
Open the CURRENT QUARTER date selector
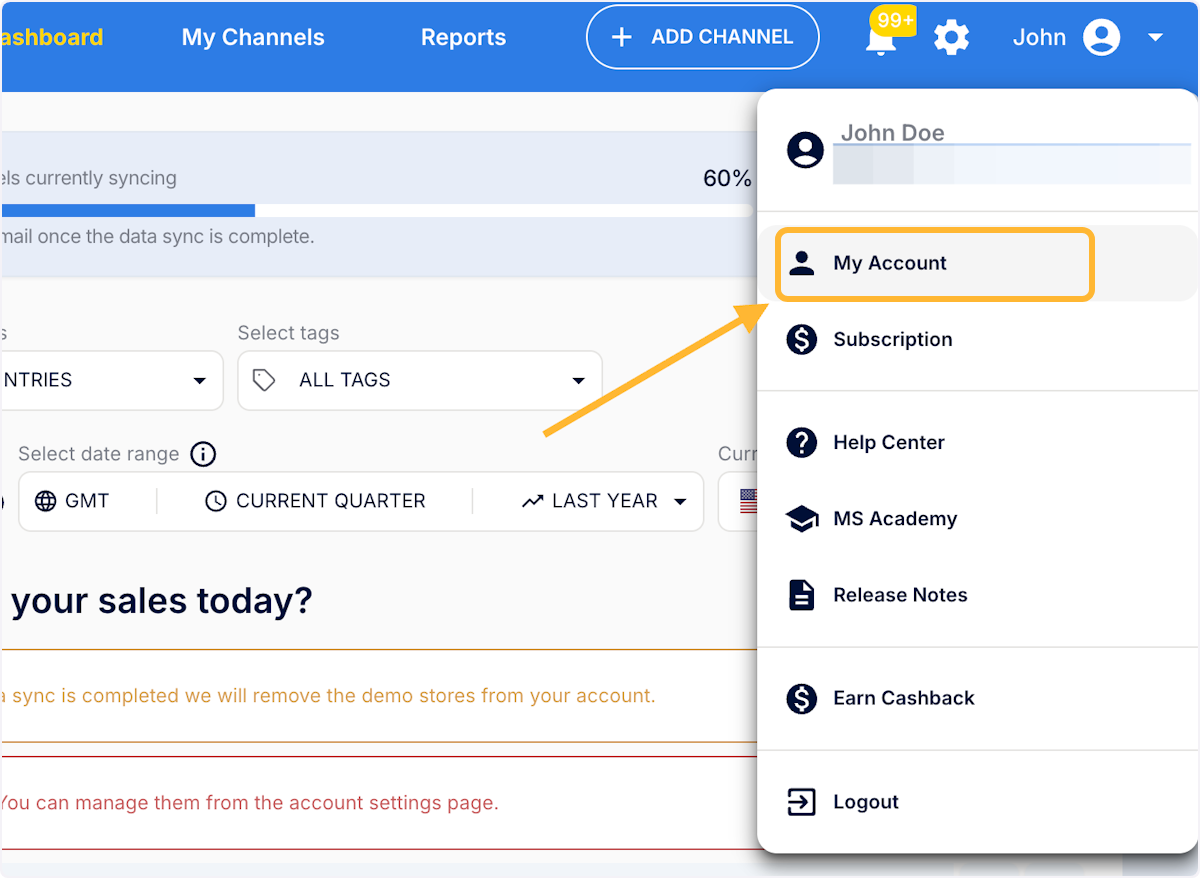(x=315, y=501)
